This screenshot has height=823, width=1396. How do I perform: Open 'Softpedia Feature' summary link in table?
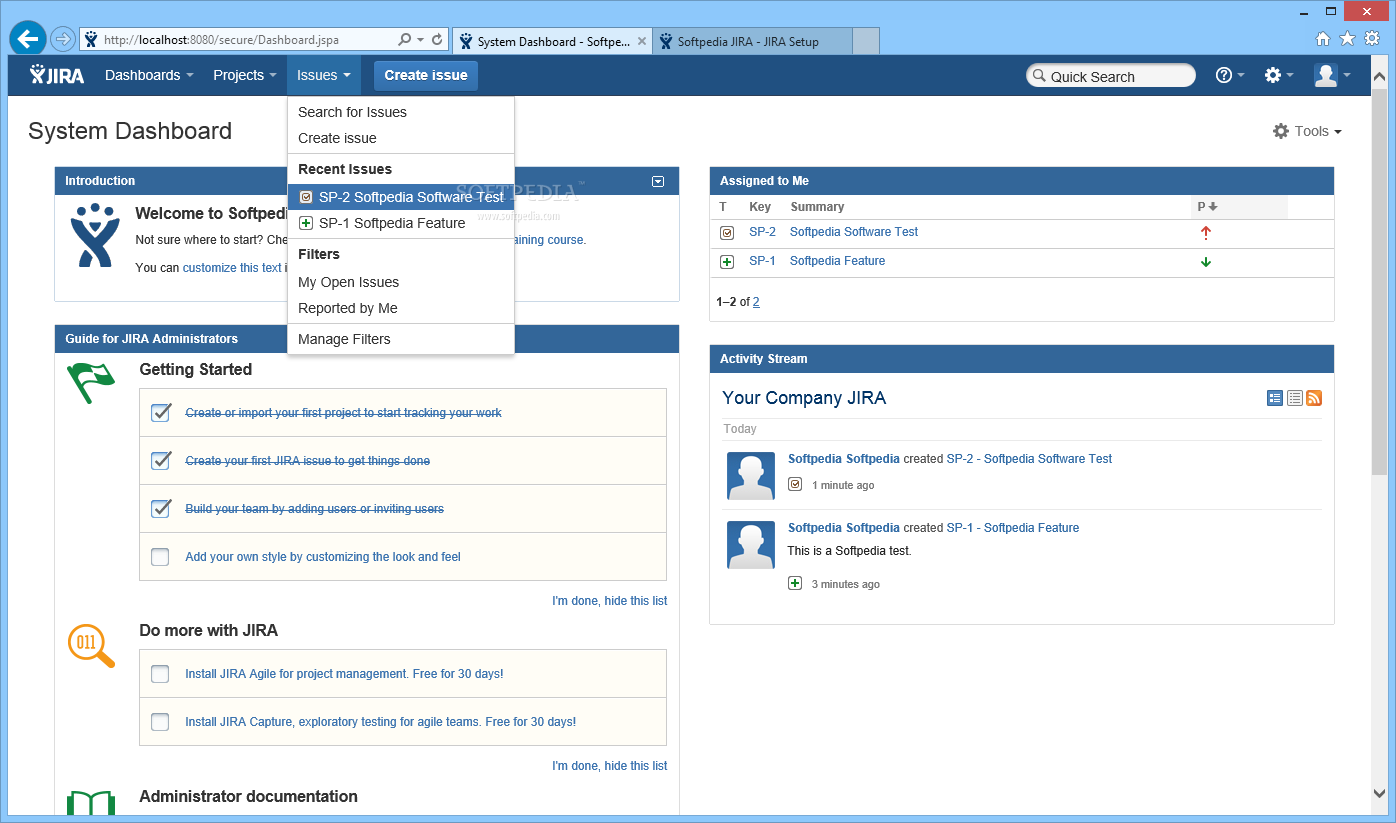837,261
